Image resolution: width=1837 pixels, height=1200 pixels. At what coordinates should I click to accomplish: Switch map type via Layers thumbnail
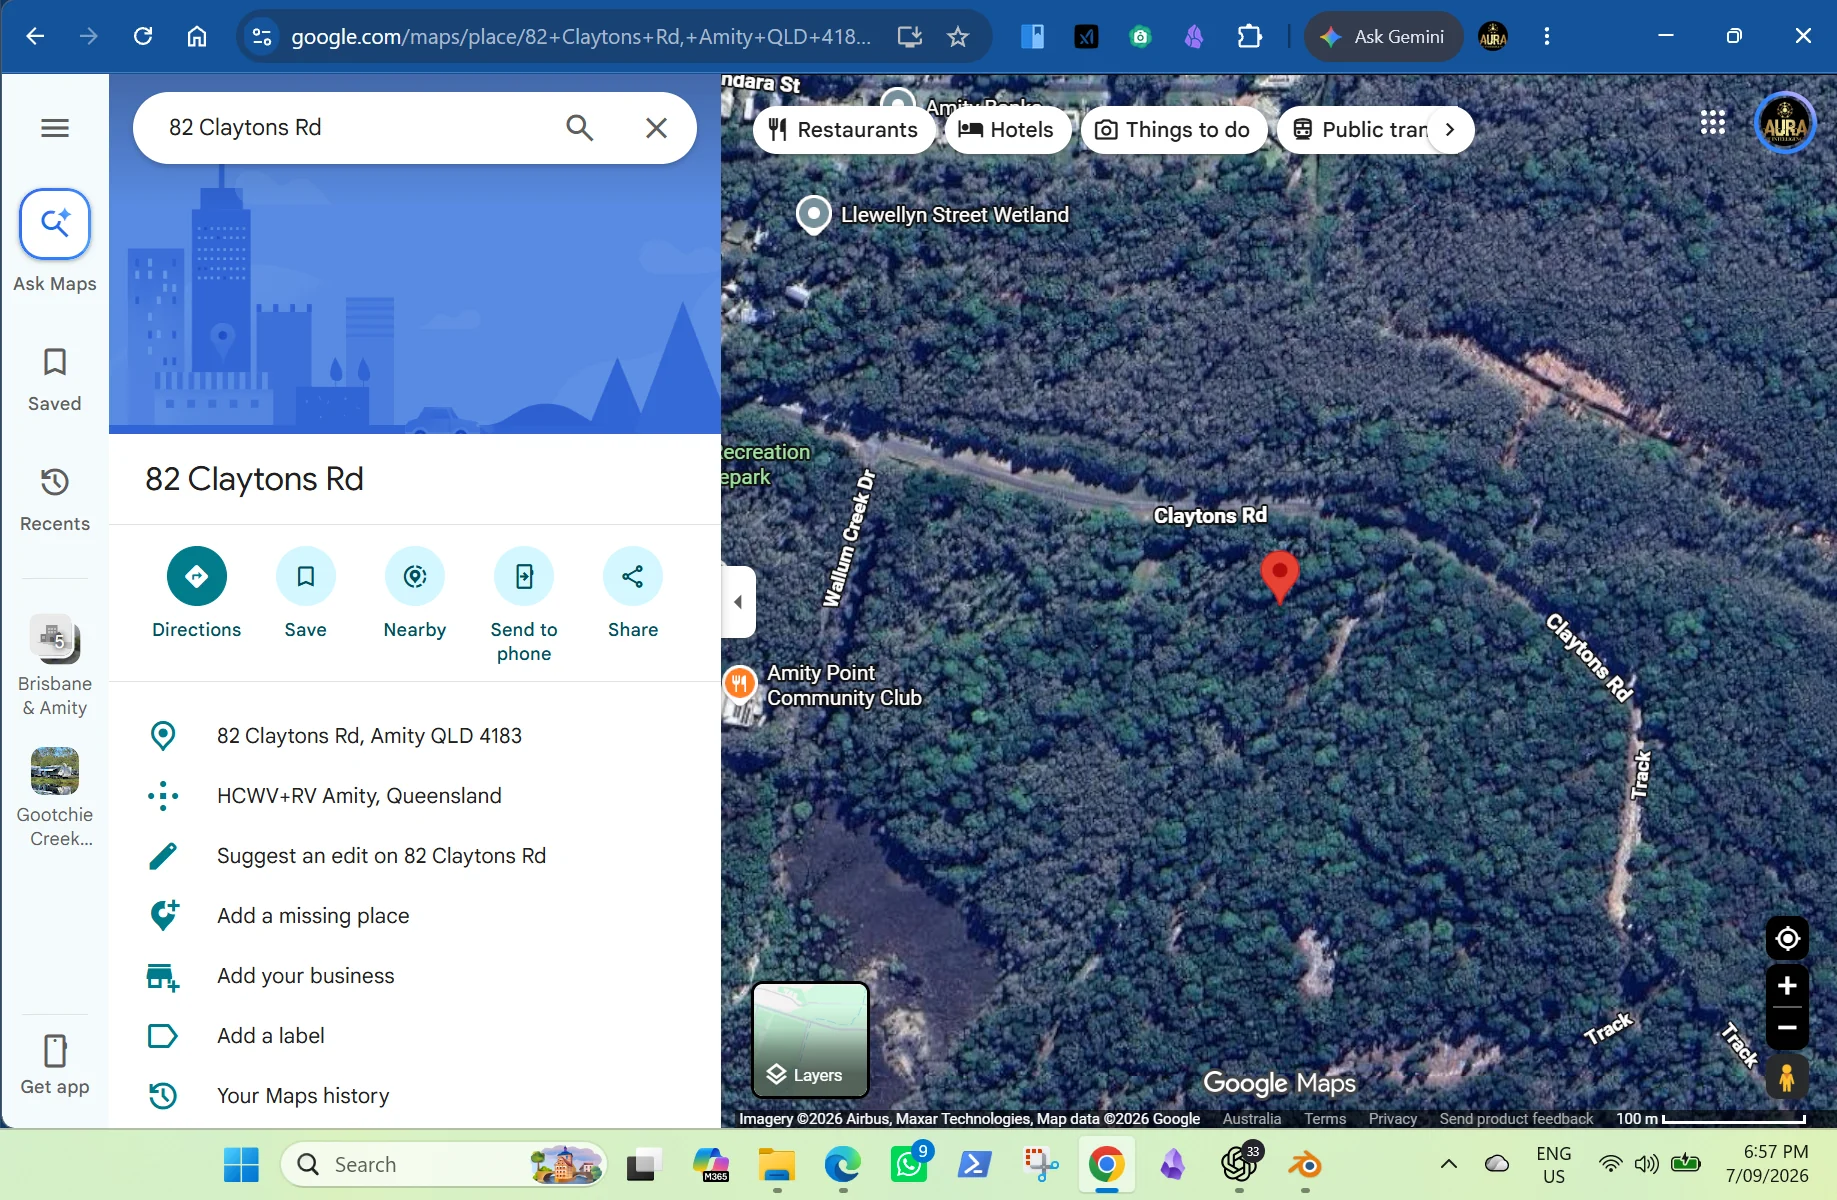pyautogui.click(x=811, y=1040)
